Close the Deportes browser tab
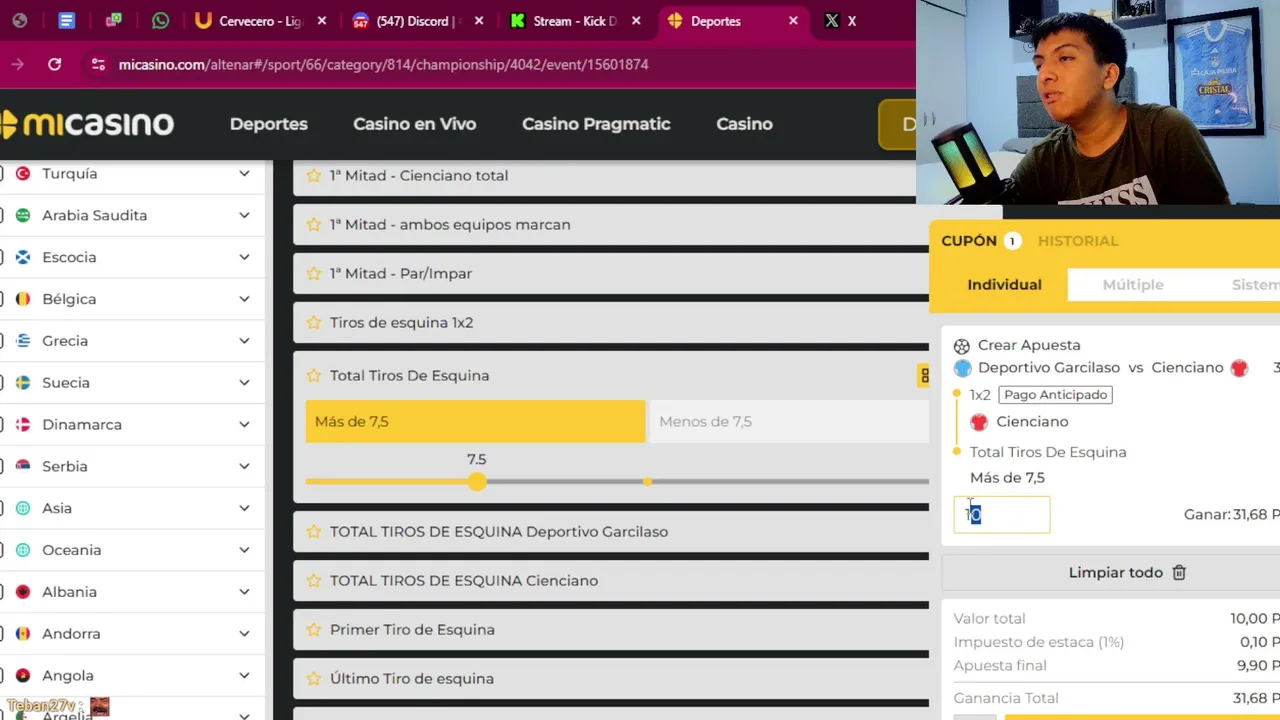 coord(793,21)
